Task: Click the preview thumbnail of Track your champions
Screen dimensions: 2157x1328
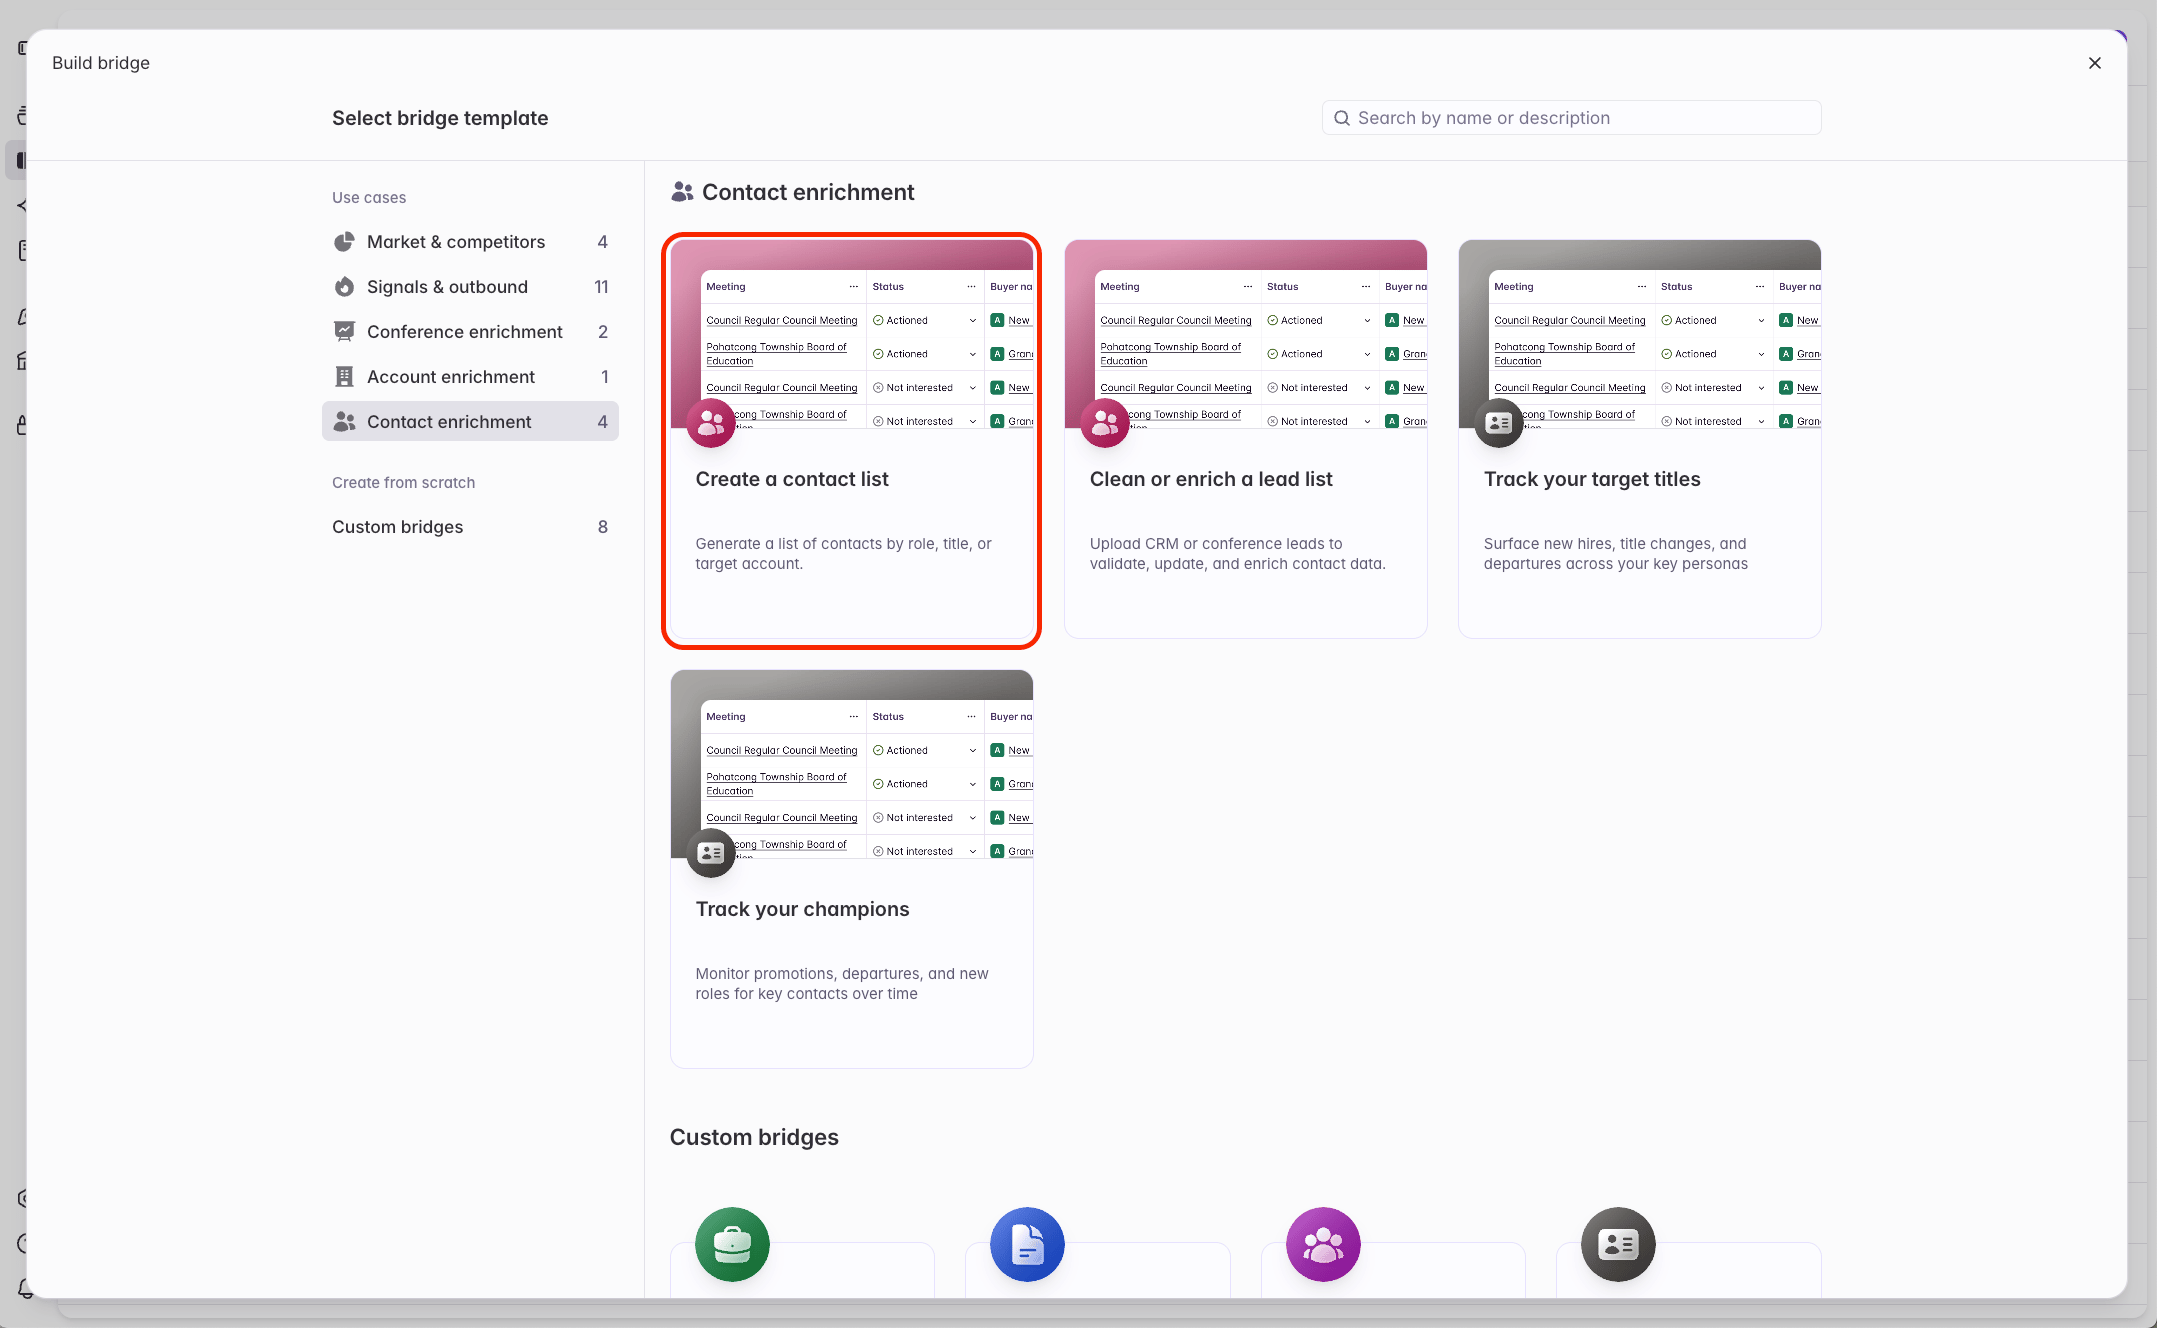Action: point(852,764)
